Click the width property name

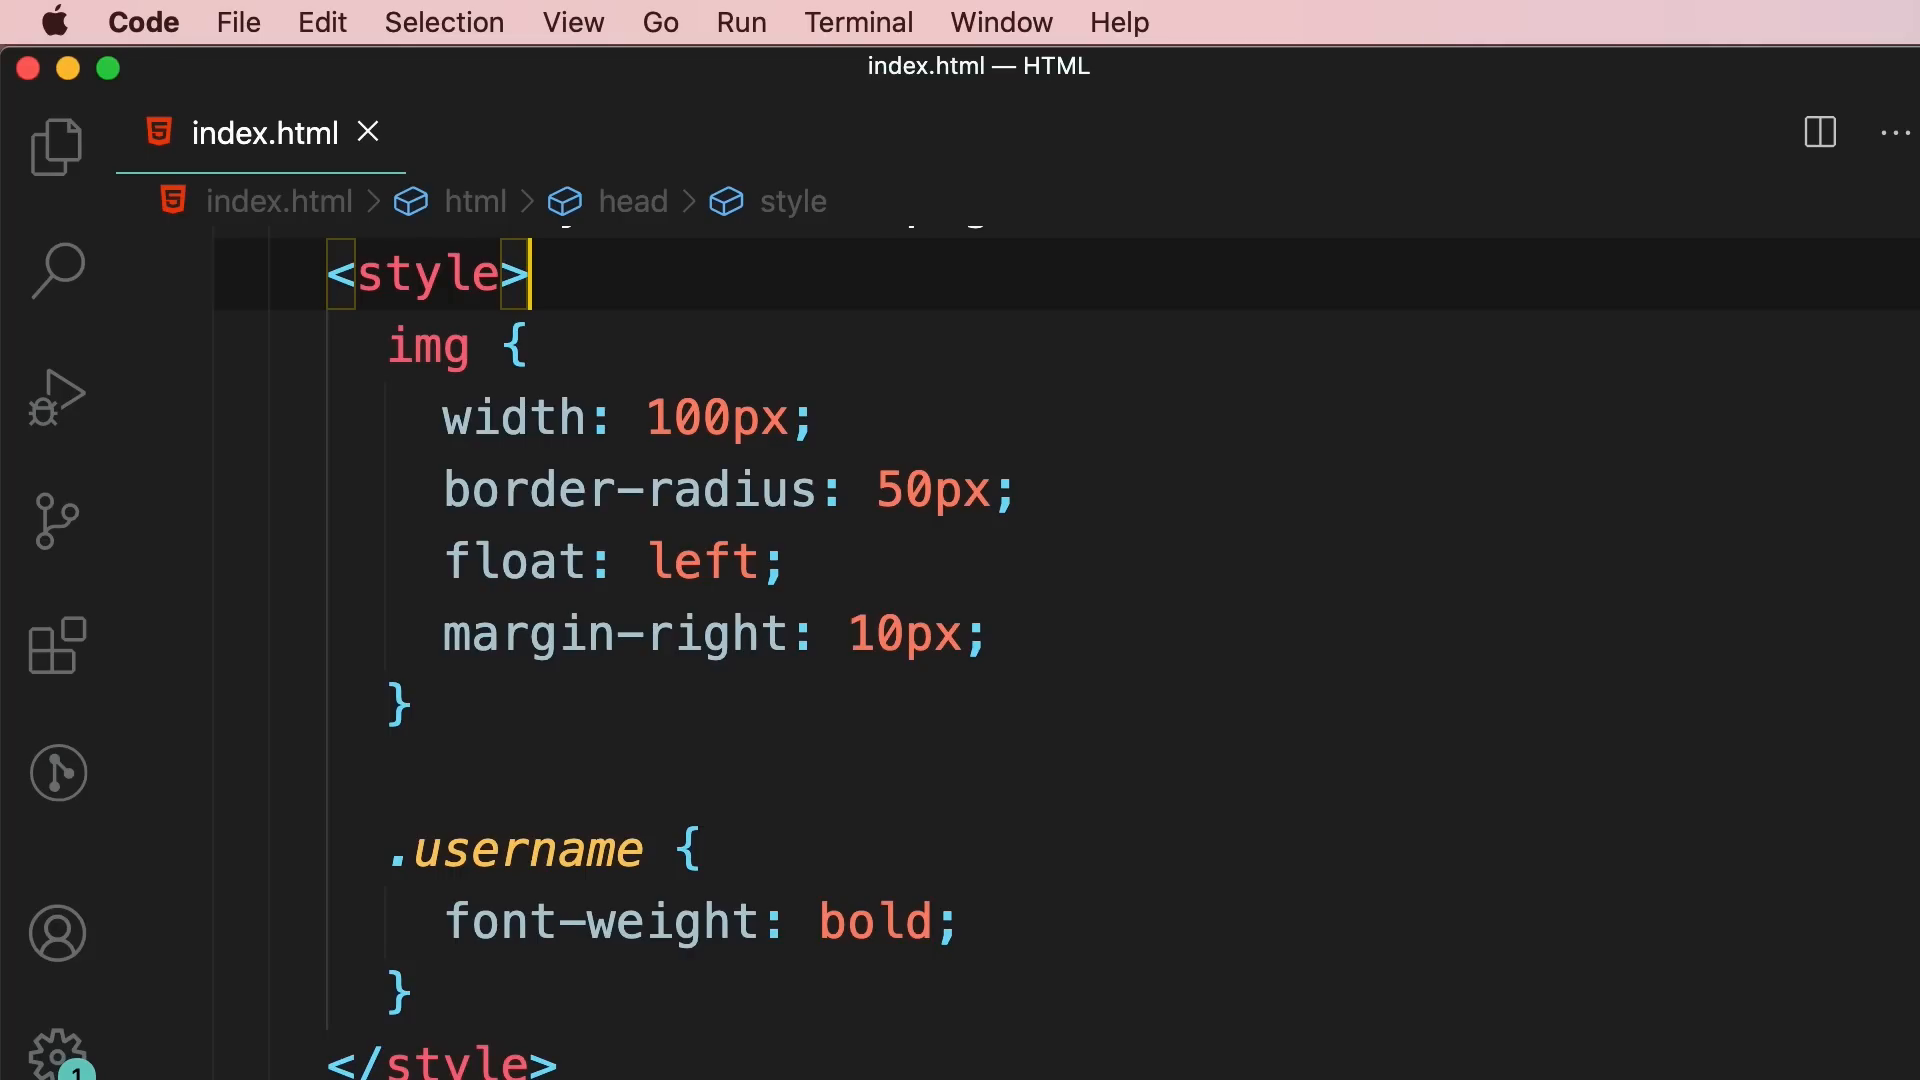[x=514, y=417]
